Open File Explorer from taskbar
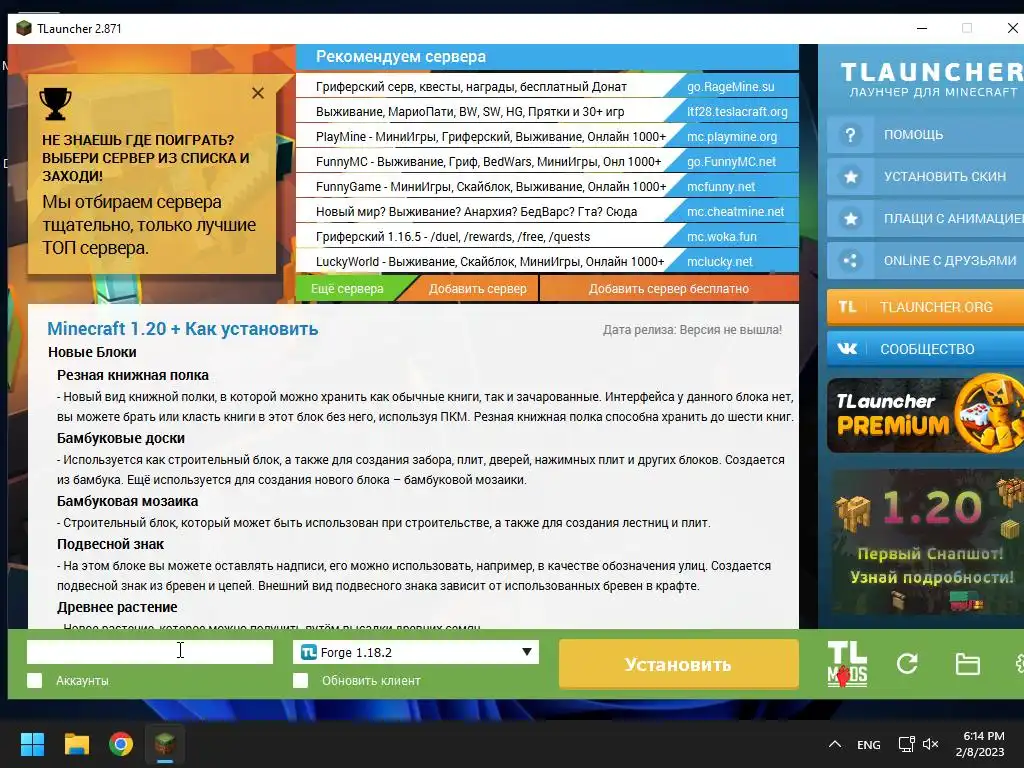 (76, 744)
